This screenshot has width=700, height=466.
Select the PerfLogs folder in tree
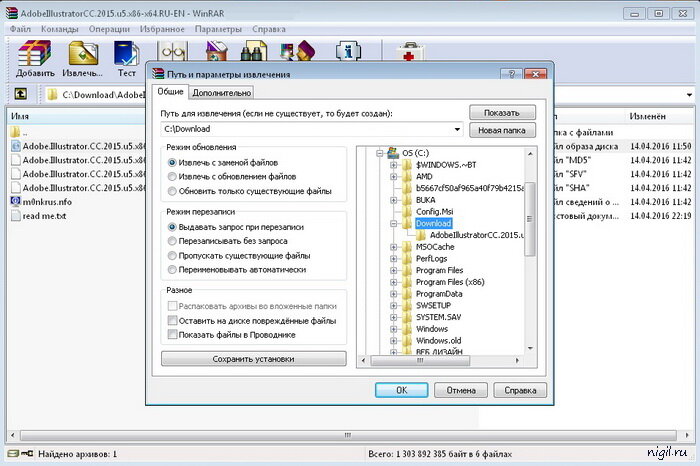pos(431,258)
